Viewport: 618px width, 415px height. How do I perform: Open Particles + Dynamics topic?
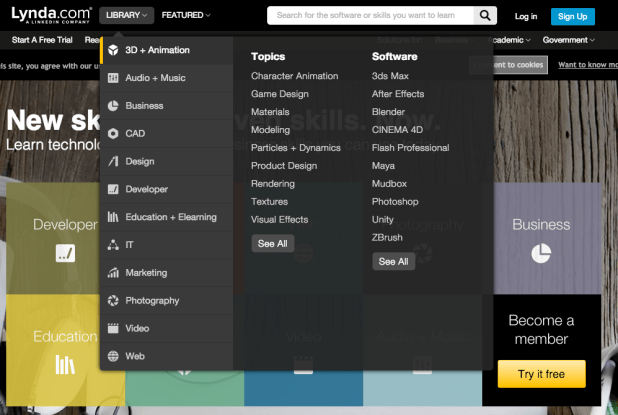[296, 148]
